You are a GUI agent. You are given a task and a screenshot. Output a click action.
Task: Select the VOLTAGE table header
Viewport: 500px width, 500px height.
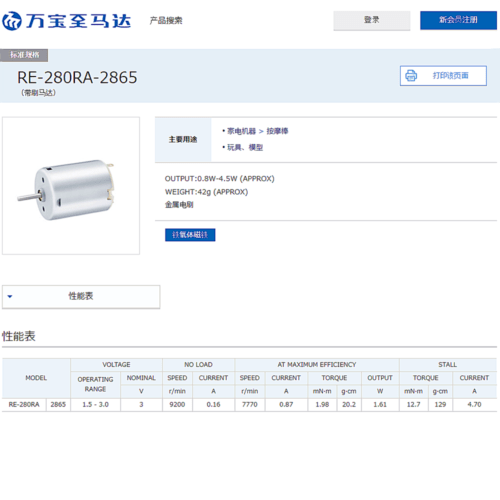coord(116,365)
